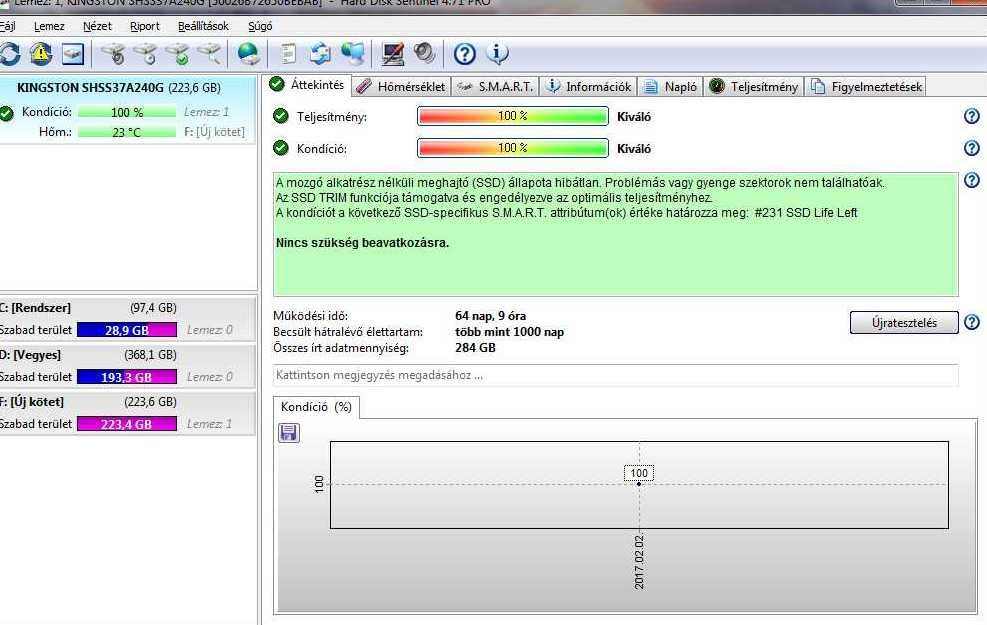Viewport: 987px width, 625px height.
Task: Click the disk with stethoscope test icon
Action: [115, 54]
